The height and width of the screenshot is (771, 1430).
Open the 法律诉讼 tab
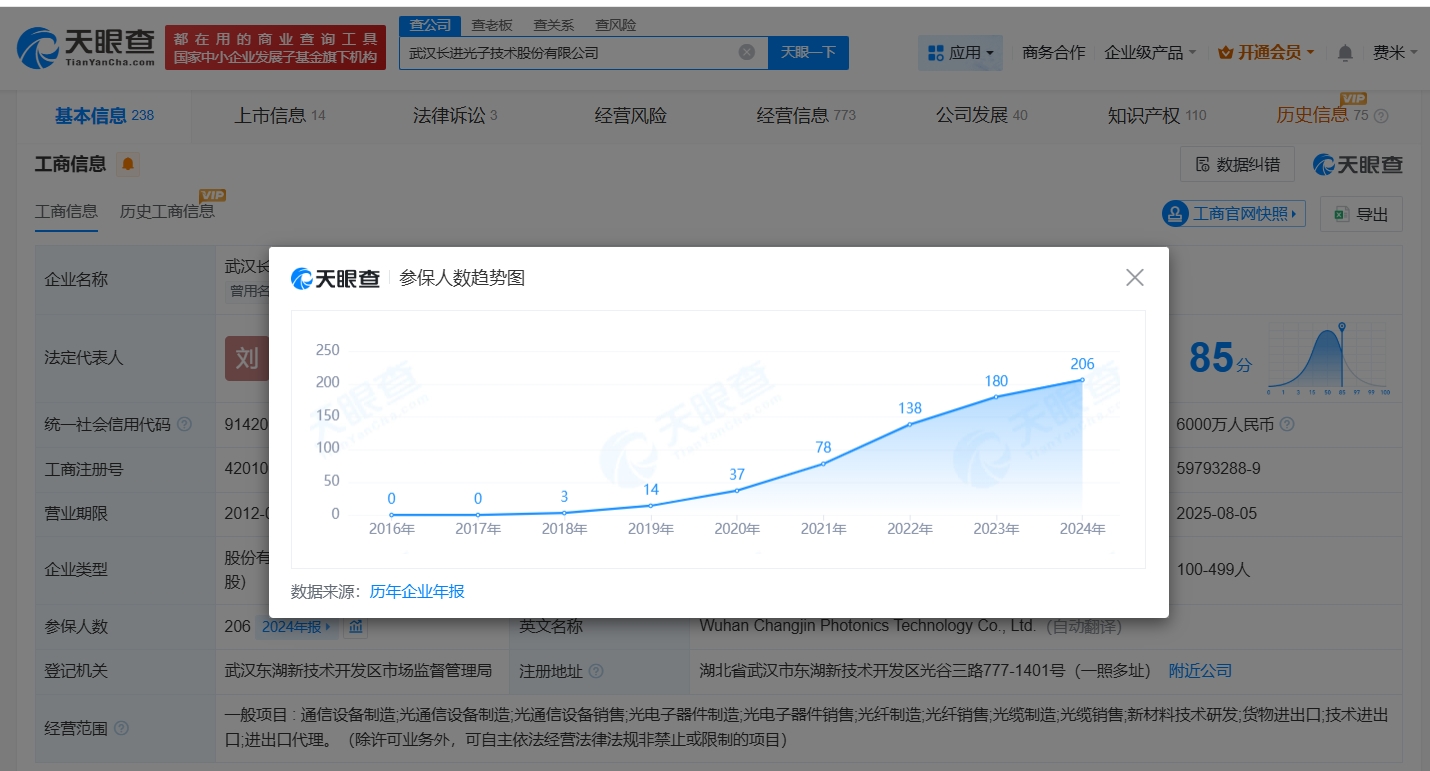tap(455, 115)
